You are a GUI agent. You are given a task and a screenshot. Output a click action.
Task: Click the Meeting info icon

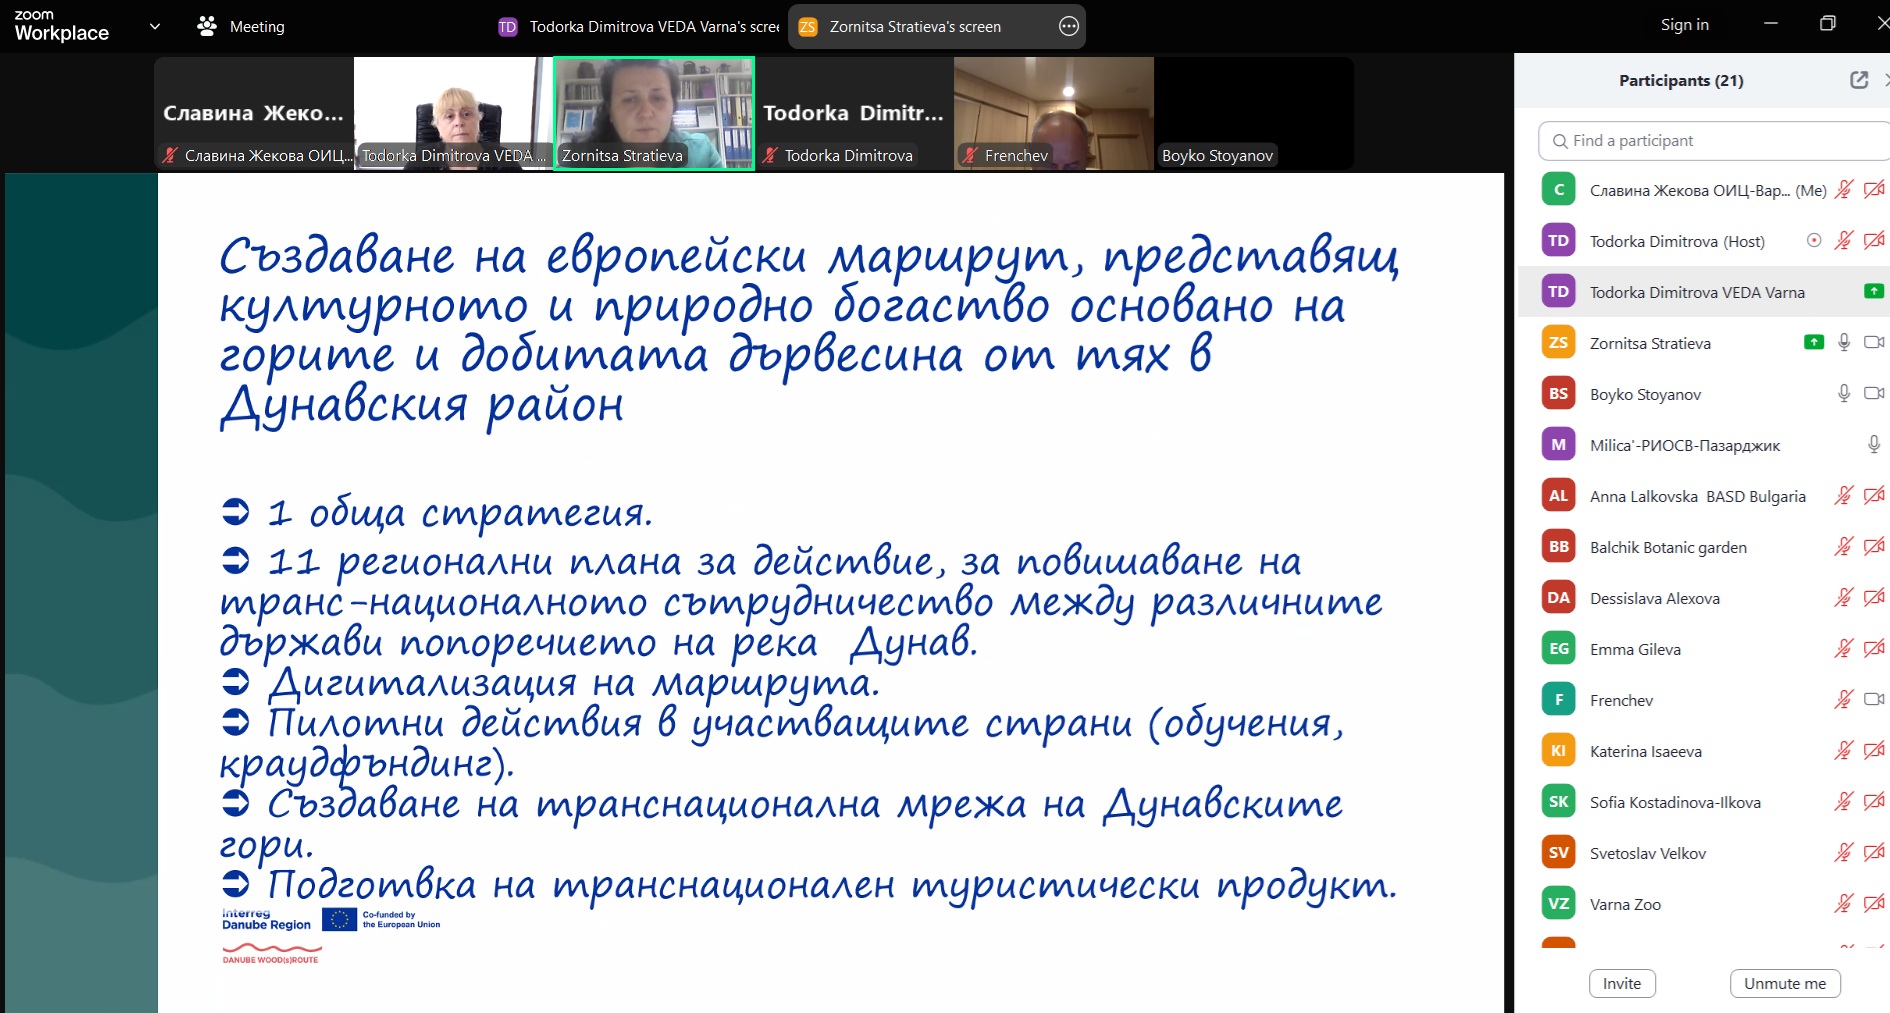pyautogui.click(x=207, y=27)
